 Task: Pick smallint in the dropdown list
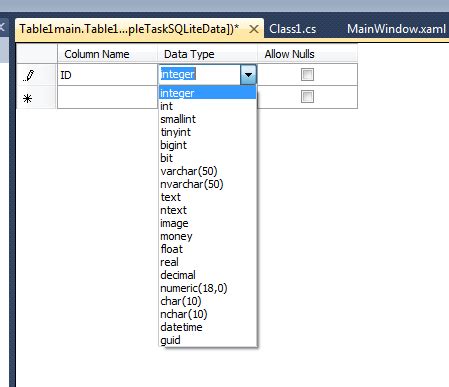coord(208,119)
